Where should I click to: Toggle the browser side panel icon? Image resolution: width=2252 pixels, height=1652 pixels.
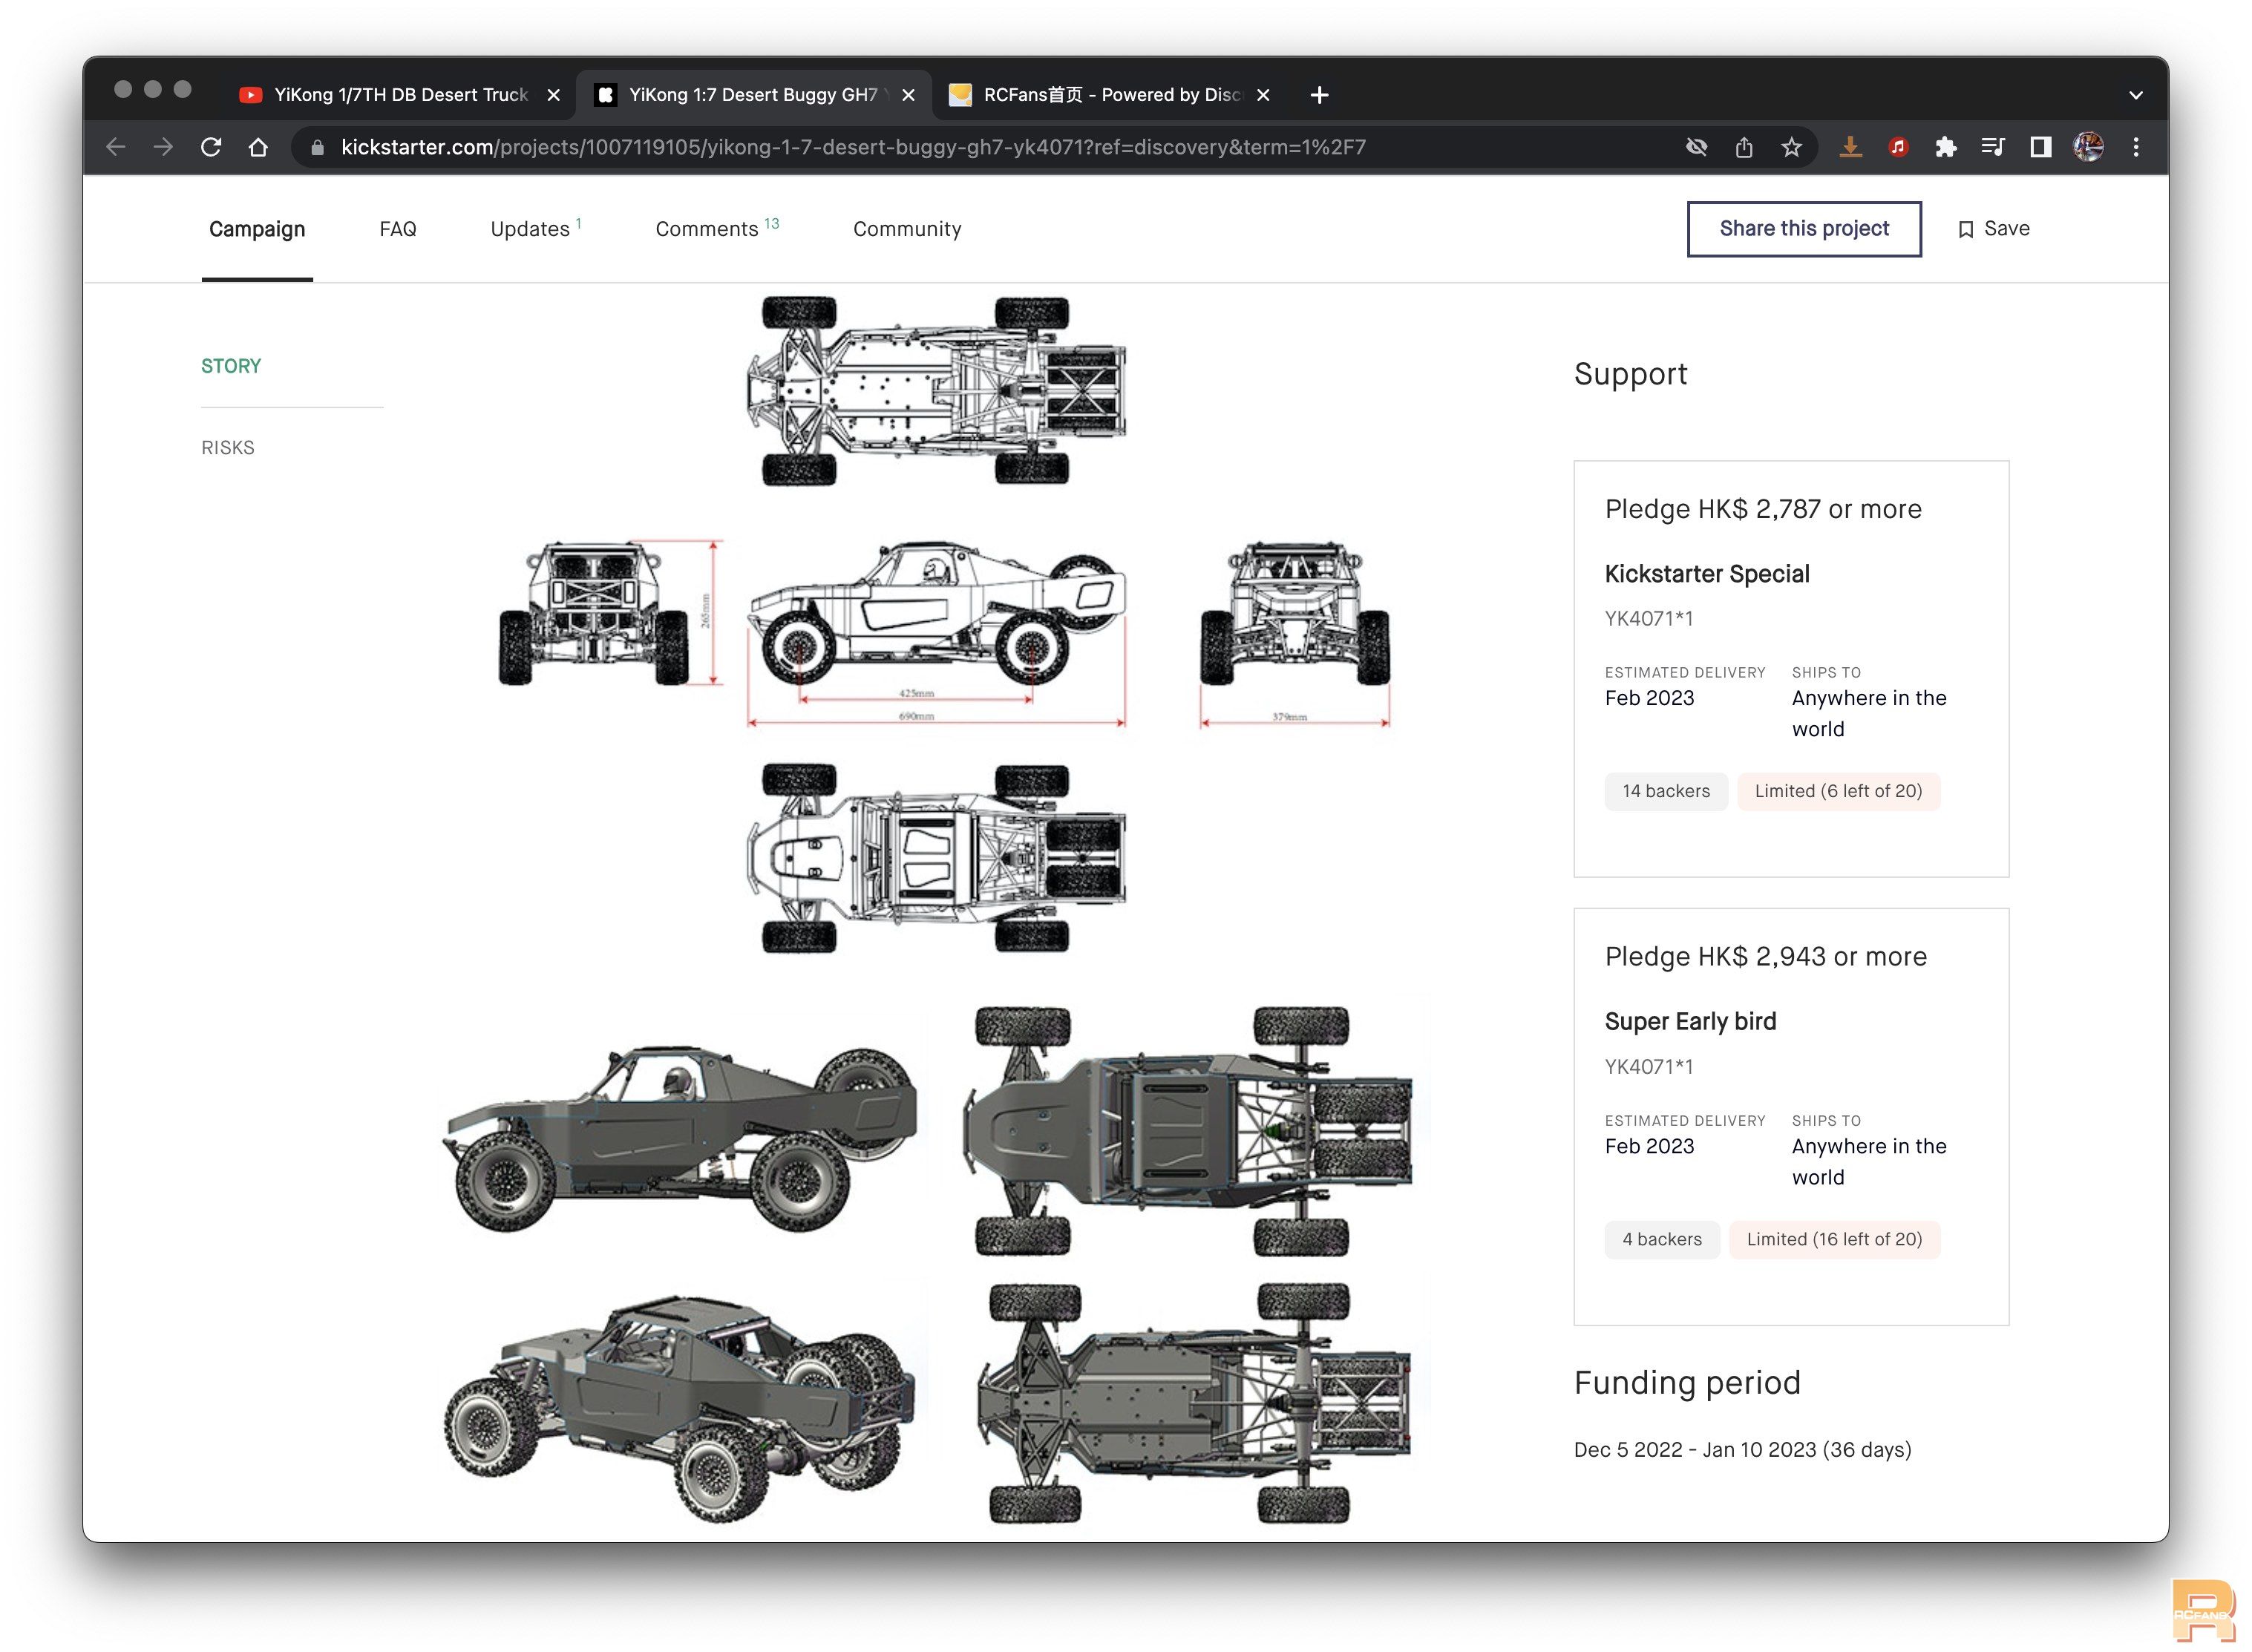click(x=2041, y=147)
